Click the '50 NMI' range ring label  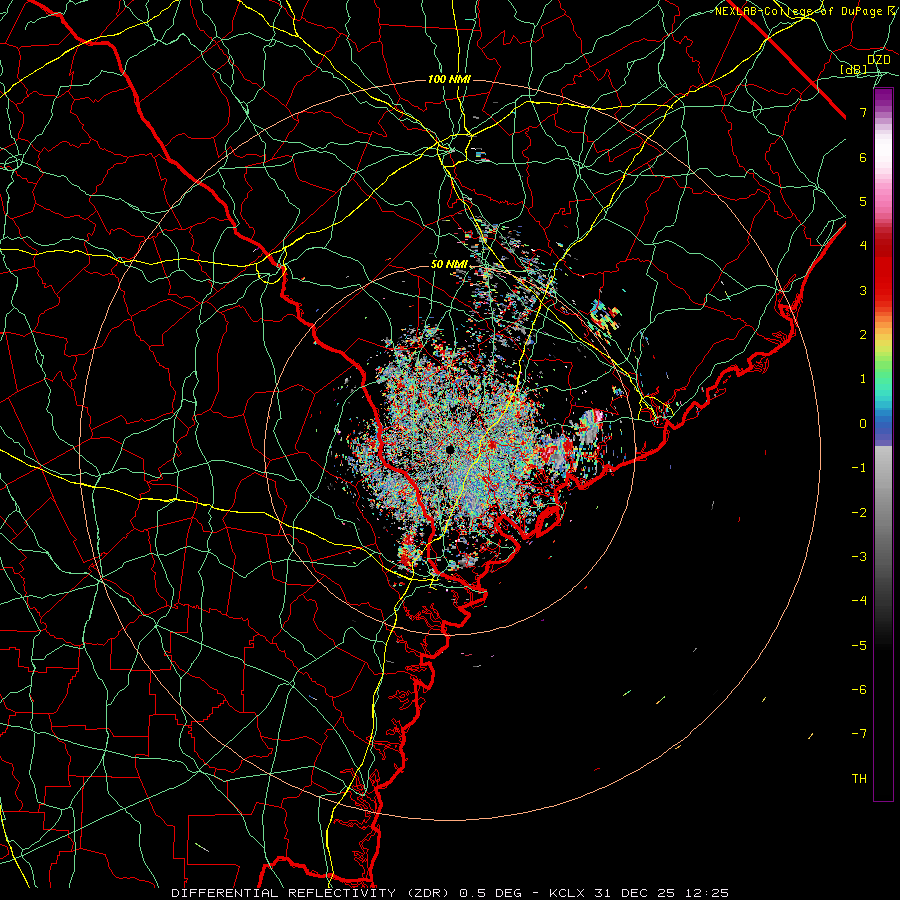point(449,265)
